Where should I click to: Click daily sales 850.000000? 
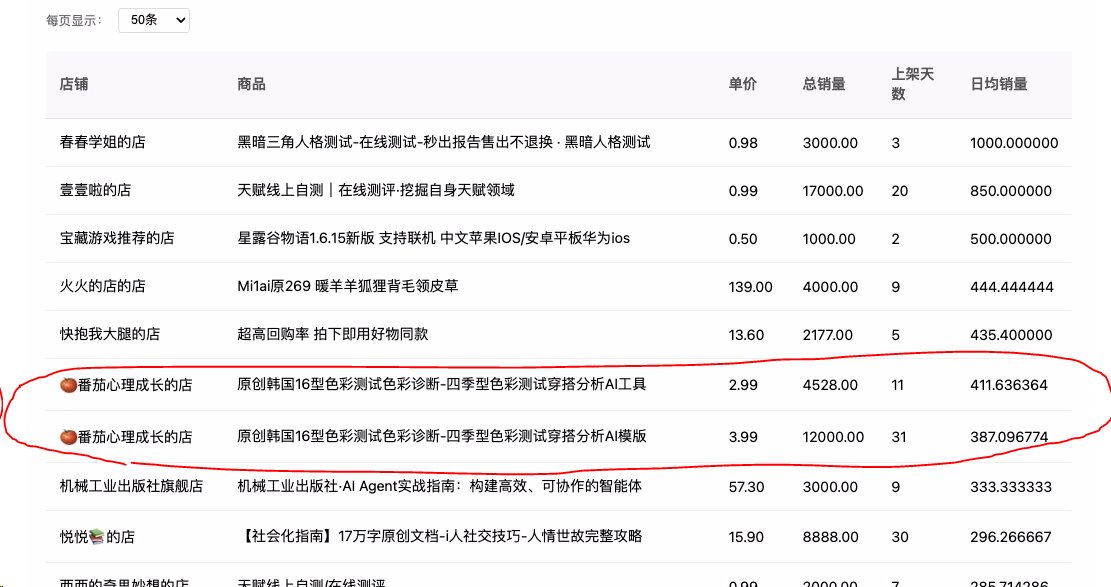pos(1011,191)
